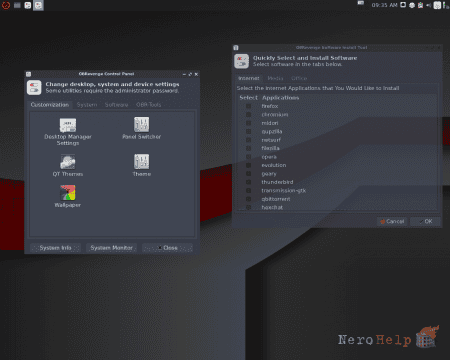Open Software Install Tool window menu icon

pyautogui.click(x=236, y=48)
